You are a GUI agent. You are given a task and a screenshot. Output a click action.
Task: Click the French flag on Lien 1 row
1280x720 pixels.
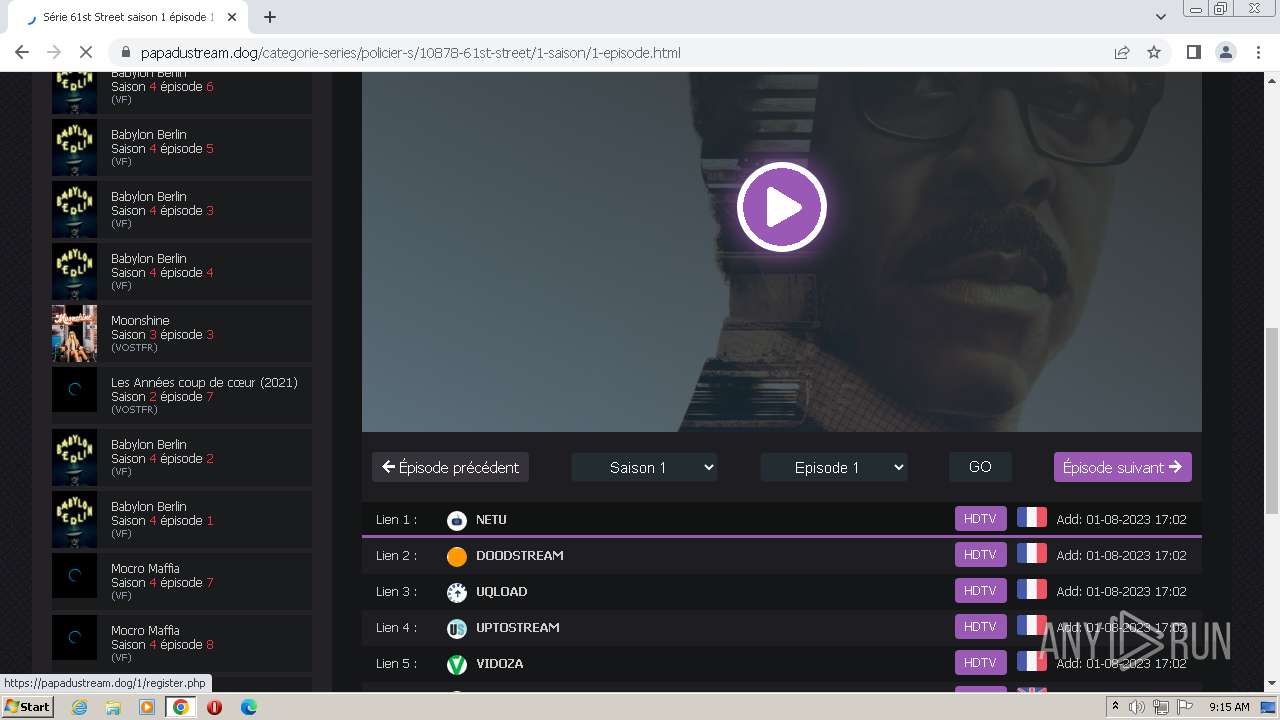pyautogui.click(x=1032, y=518)
